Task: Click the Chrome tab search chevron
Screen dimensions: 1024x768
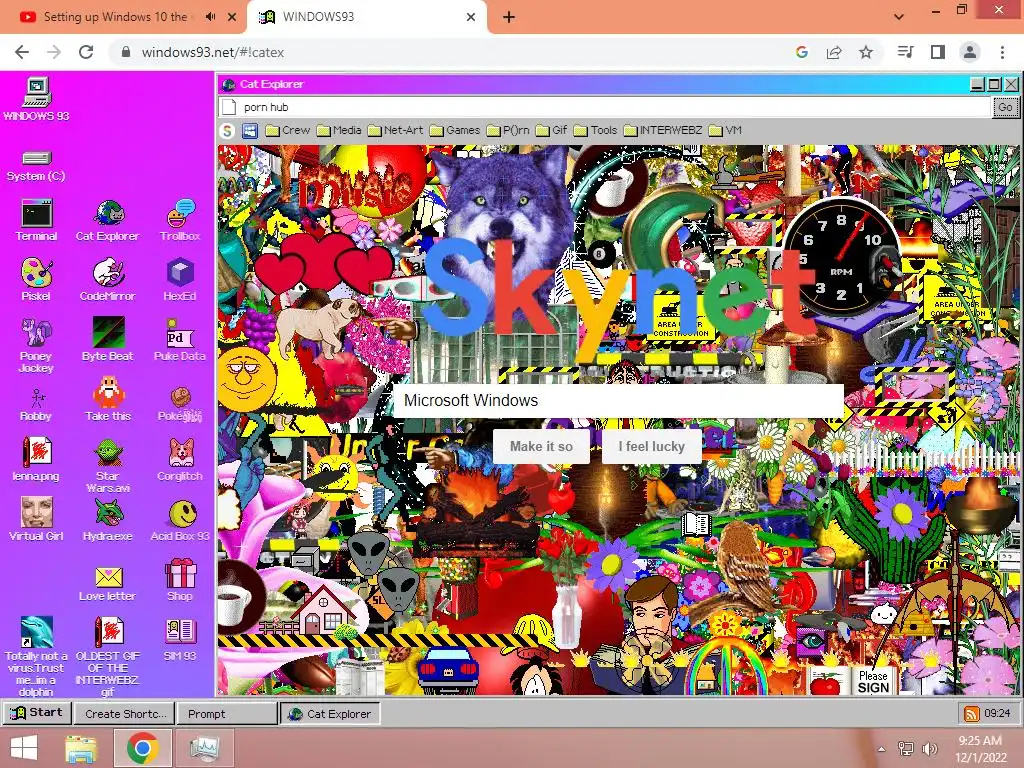Action: coord(899,17)
